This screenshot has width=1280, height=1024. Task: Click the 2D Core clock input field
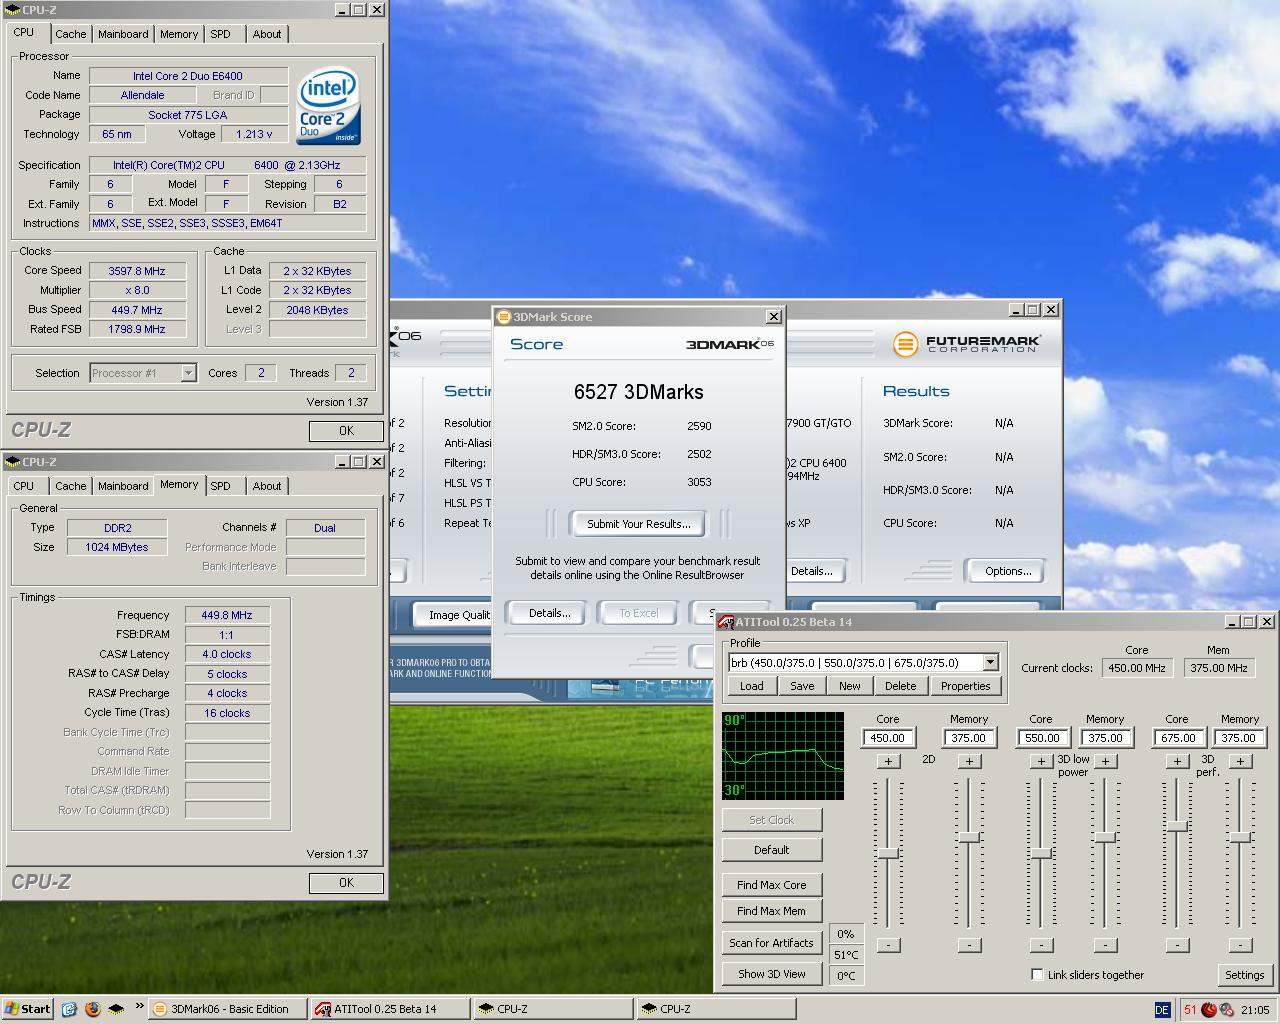tap(888, 738)
